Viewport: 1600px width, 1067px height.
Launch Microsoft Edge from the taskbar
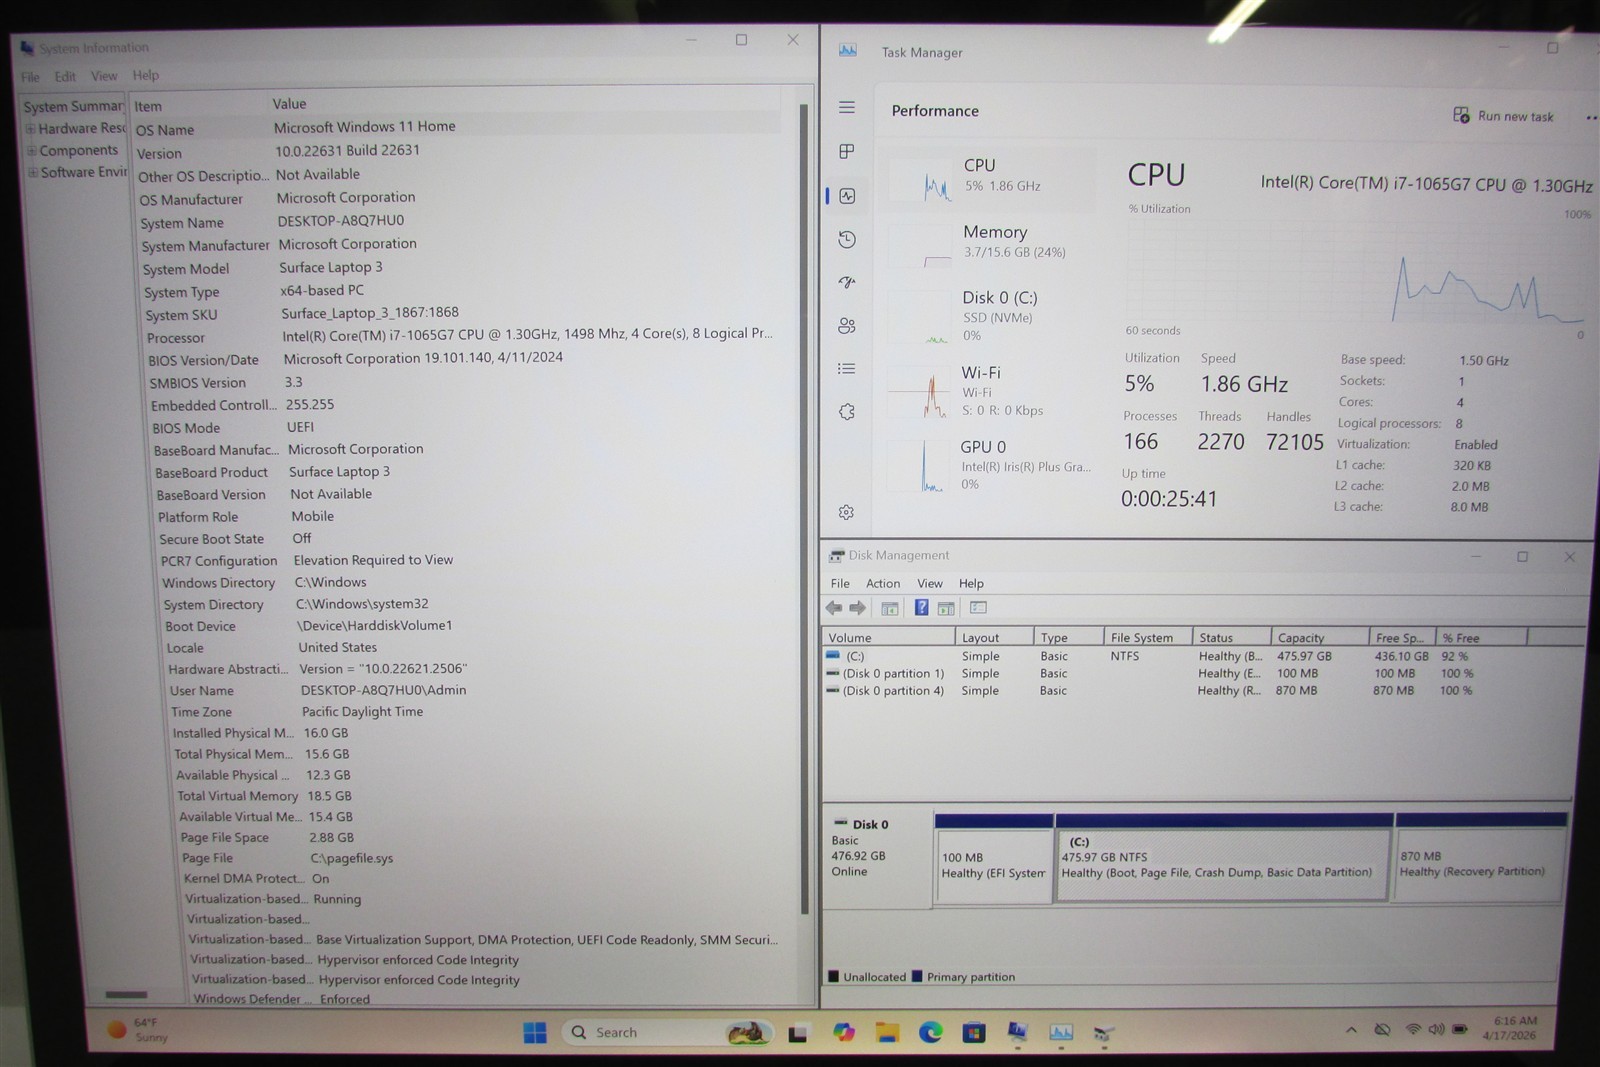point(930,1033)
